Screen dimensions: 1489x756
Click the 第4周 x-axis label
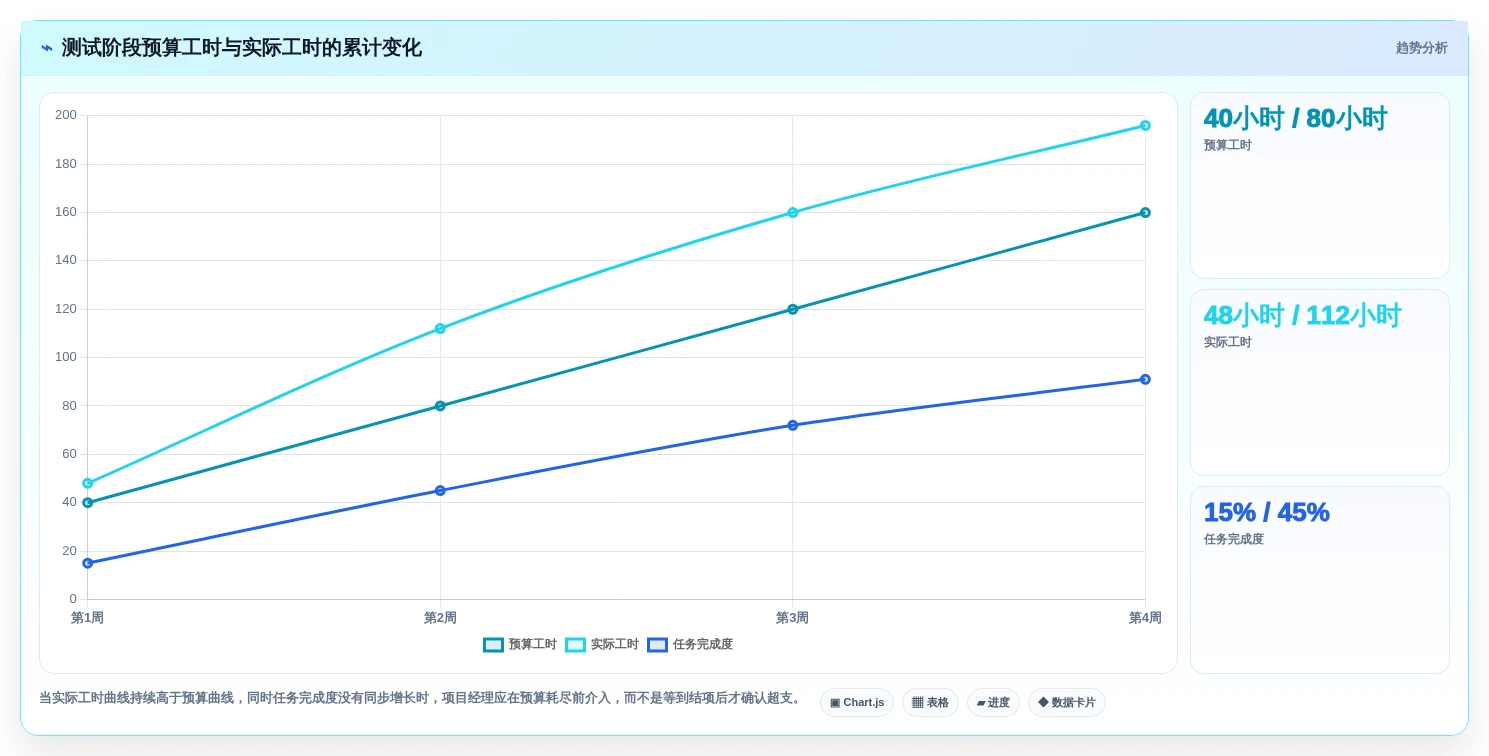[1145, 619]
